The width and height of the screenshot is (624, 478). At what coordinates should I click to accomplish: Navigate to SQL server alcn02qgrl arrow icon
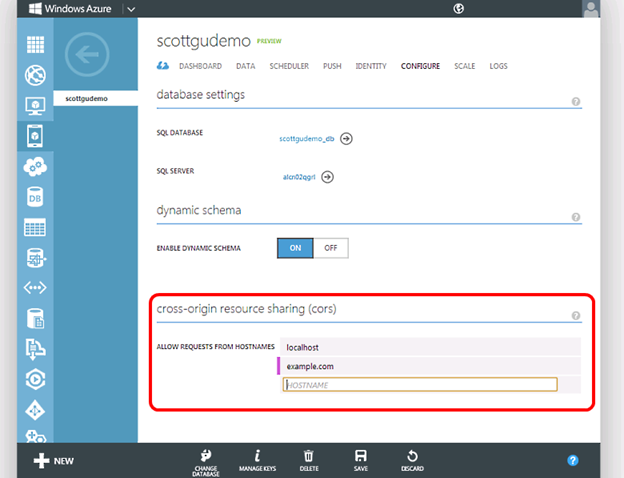click(328, 177)
